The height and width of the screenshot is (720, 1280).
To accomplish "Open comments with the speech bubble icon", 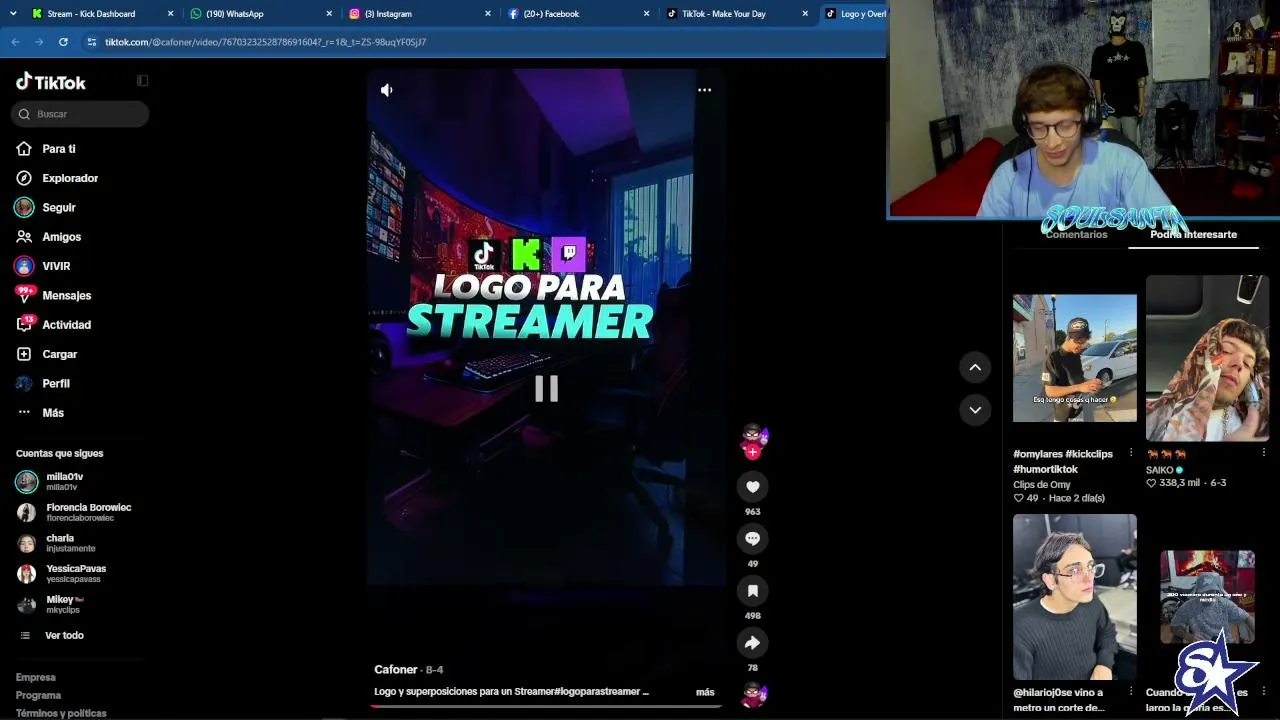I will click(x=753, y=539).
